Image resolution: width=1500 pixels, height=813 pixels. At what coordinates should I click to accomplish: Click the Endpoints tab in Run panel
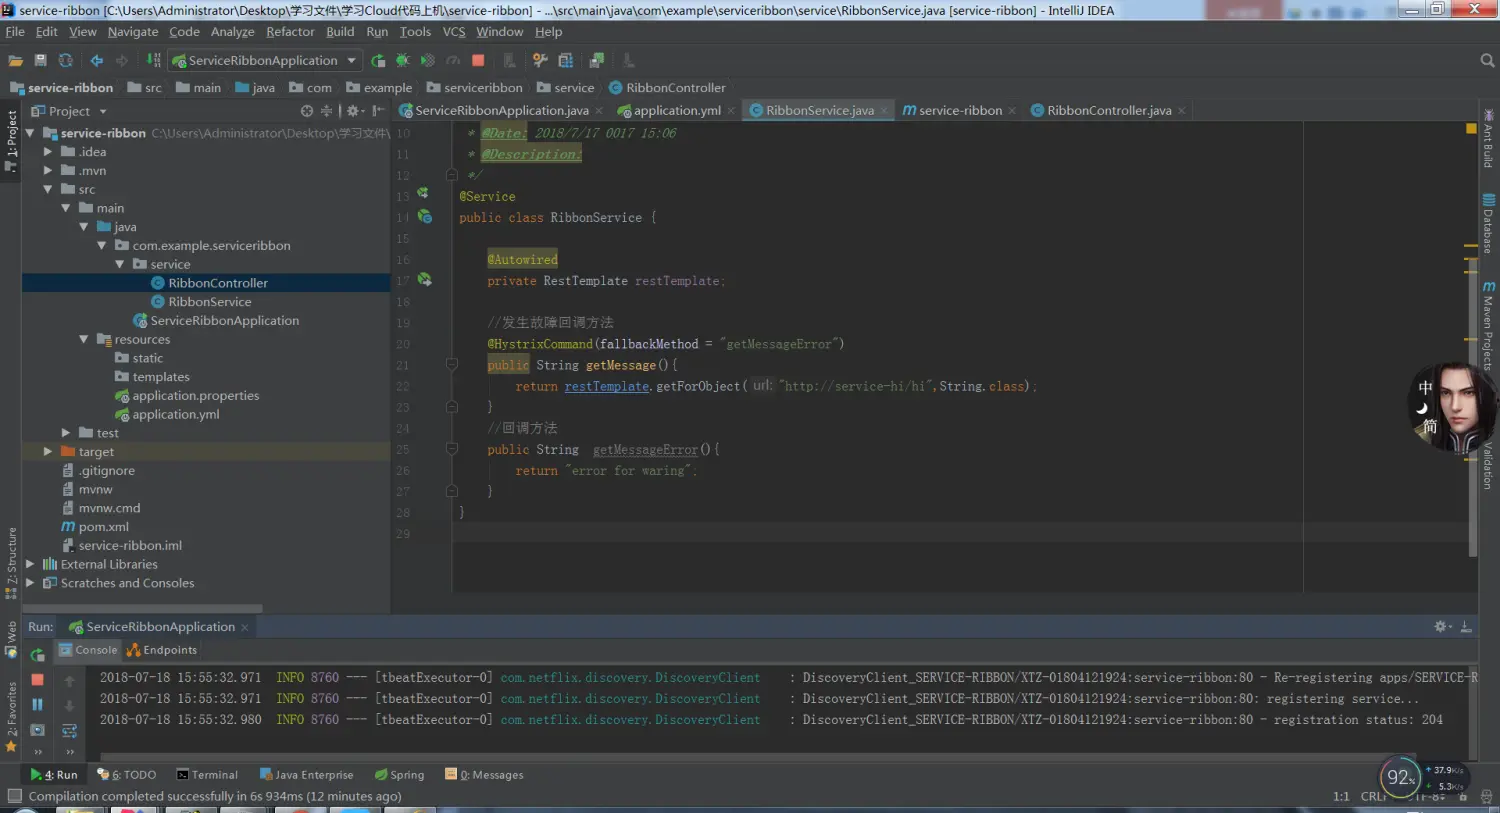coord(163,650)
